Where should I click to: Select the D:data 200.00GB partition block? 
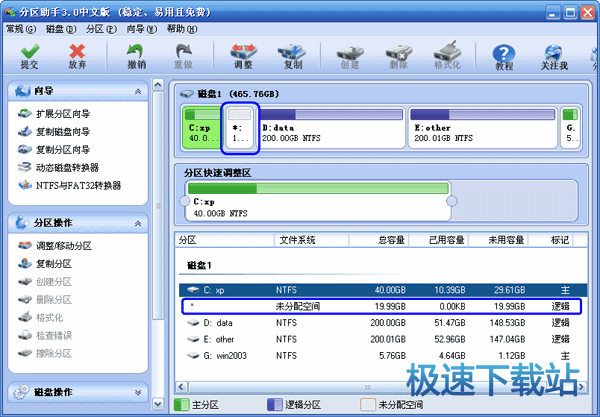click(x=332, y=128)
